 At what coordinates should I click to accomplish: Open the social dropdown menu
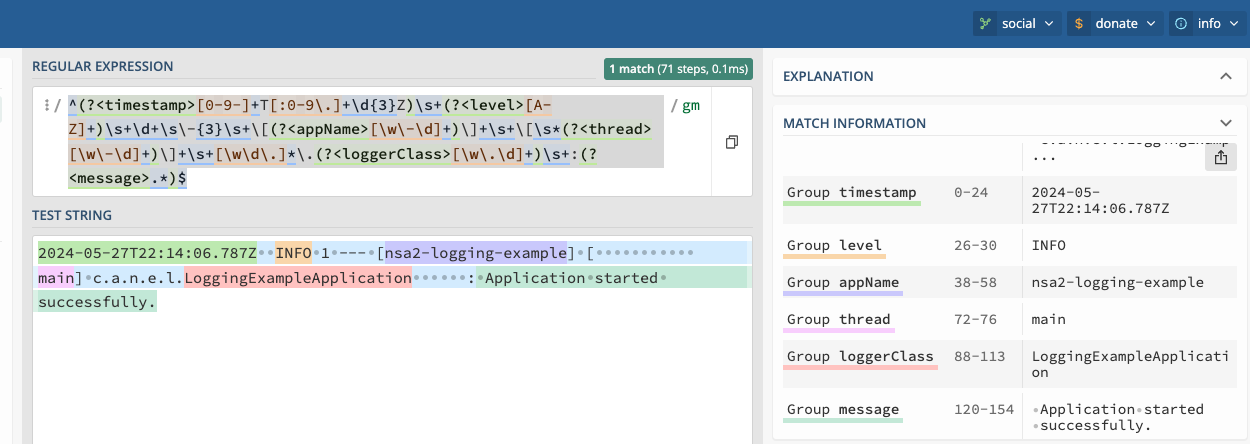point(1016,23)
